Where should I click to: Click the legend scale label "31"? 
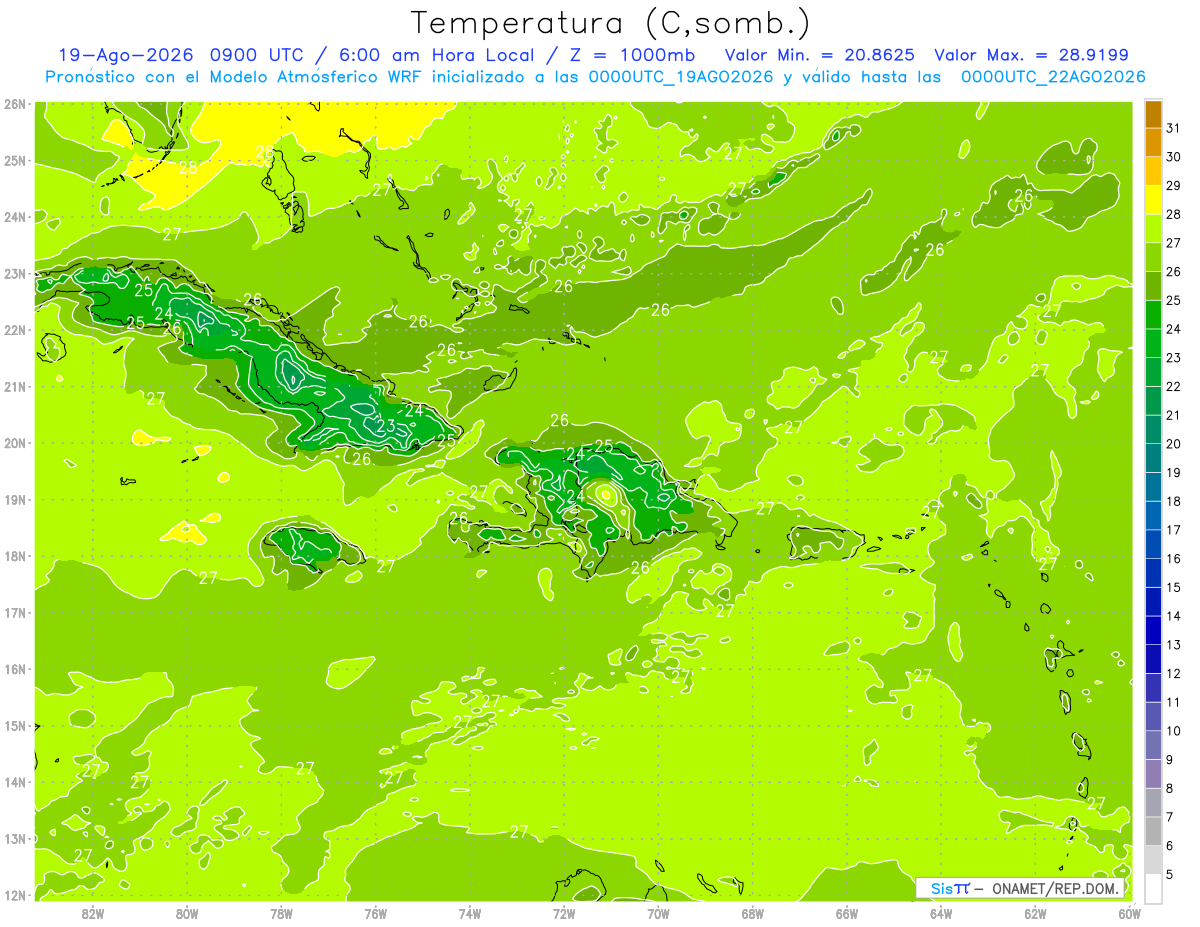1174,128
